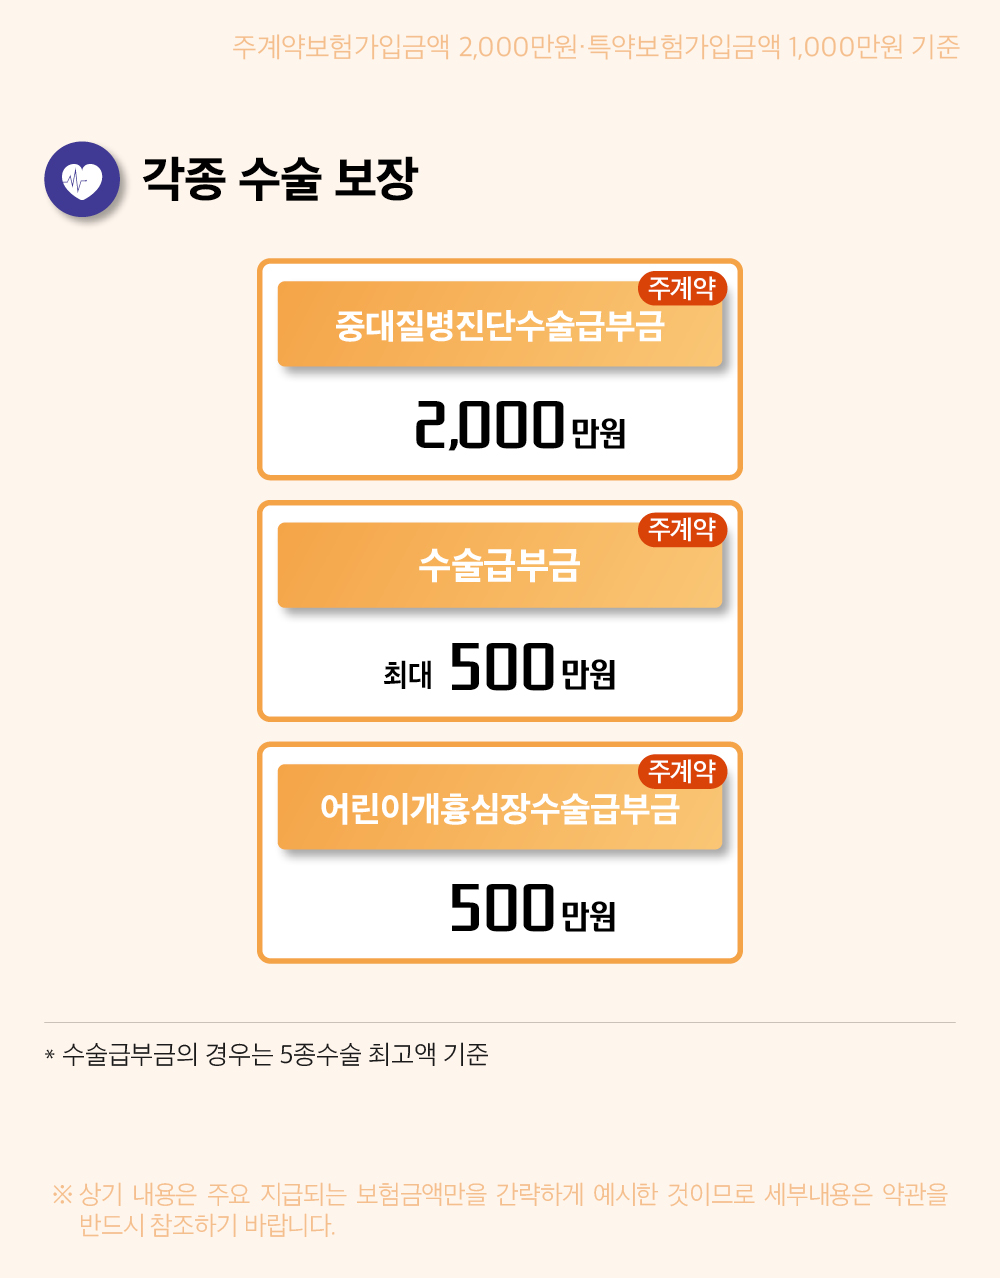The width and height of the screenshot is (1000, 1278).
Task: Click the asterisk before the 수술급부금 footnote
Action: [49, 1057]
